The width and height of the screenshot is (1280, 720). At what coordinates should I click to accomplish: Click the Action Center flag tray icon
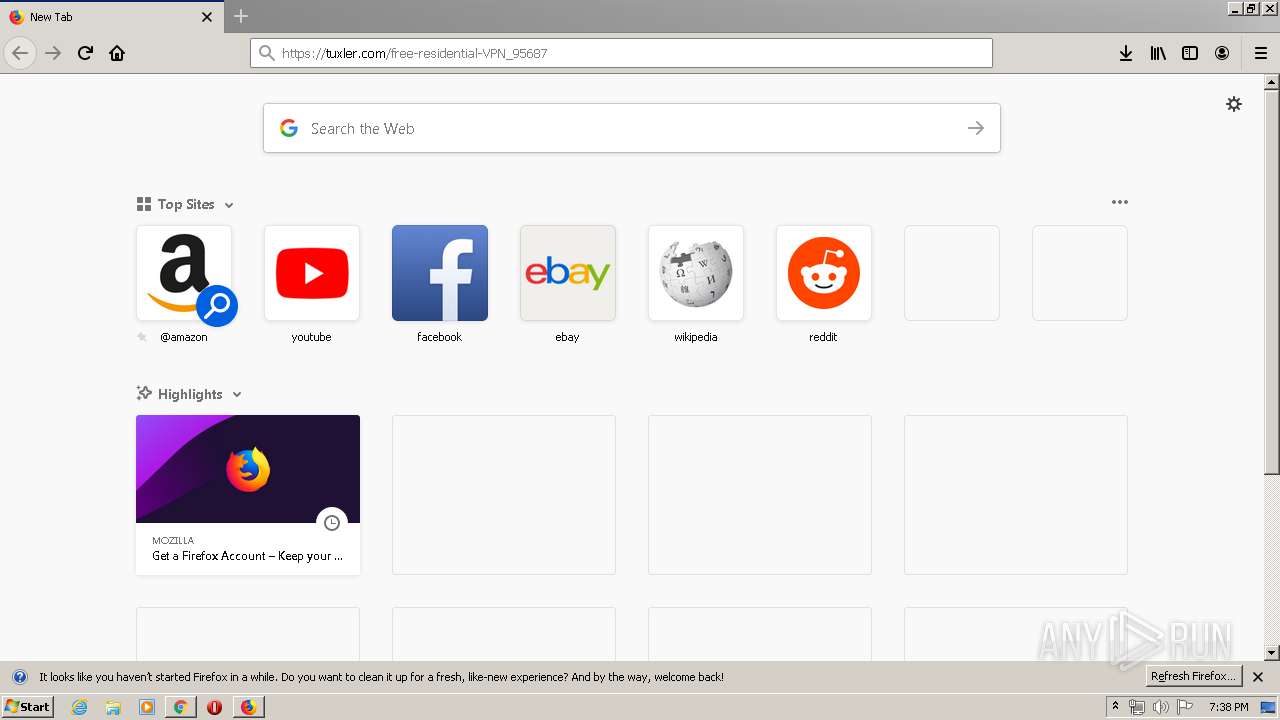point(1185,707)
